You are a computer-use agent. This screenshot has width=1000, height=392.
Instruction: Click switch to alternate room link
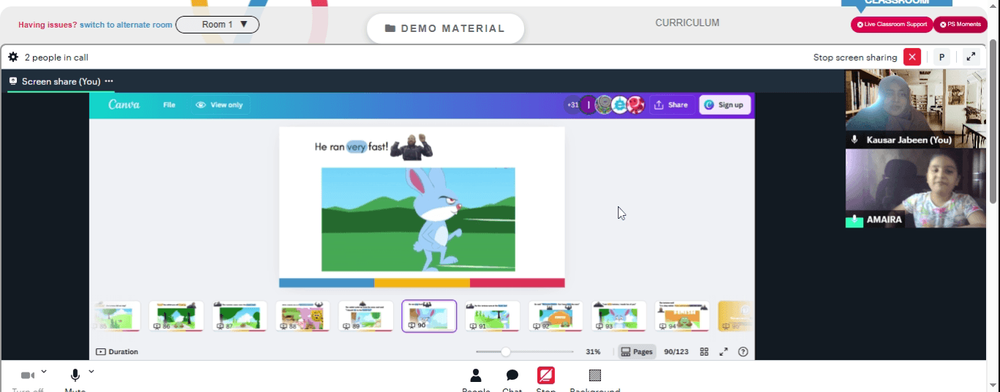click(126, 25)
